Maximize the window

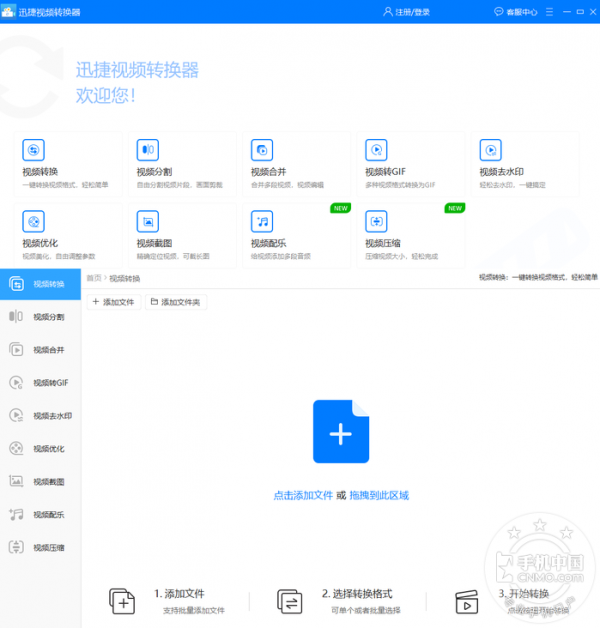(x=580, y=12)
